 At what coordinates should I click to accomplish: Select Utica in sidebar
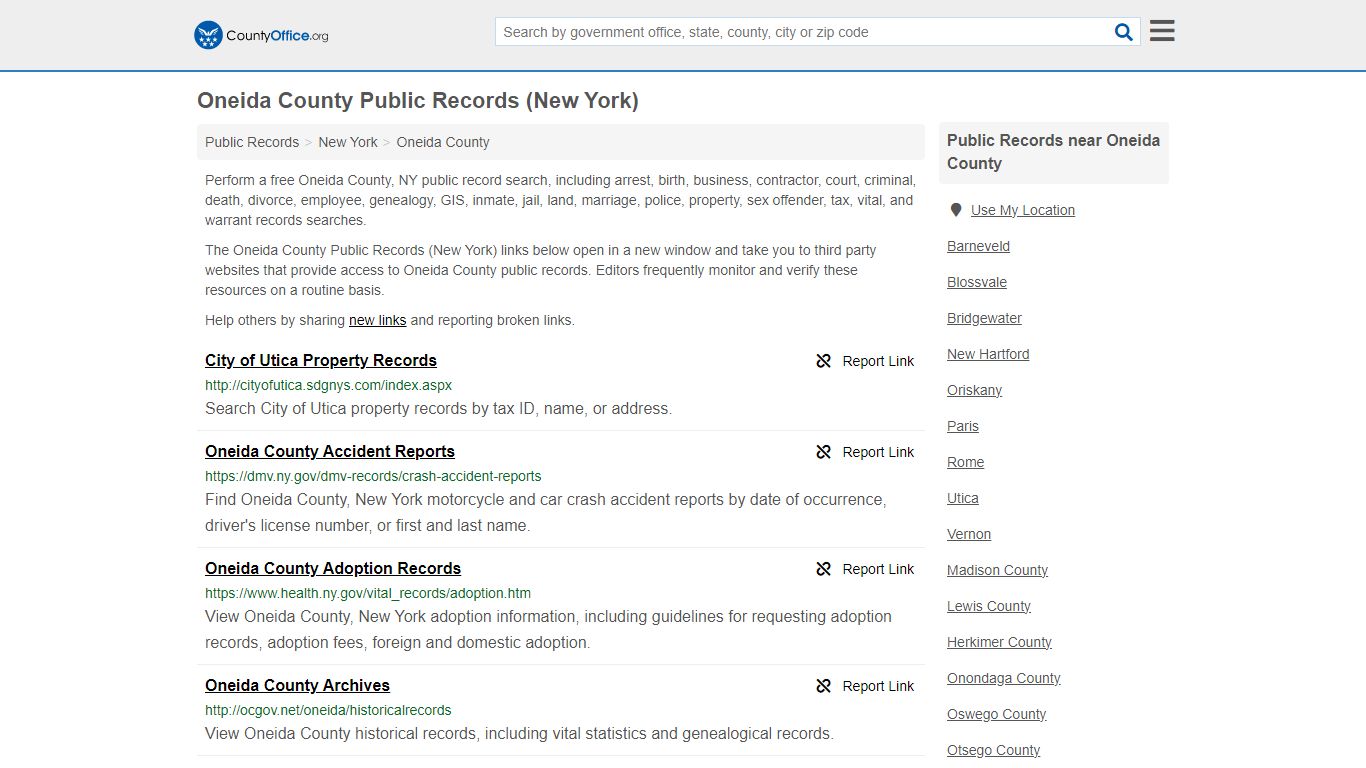coord(963,498)
